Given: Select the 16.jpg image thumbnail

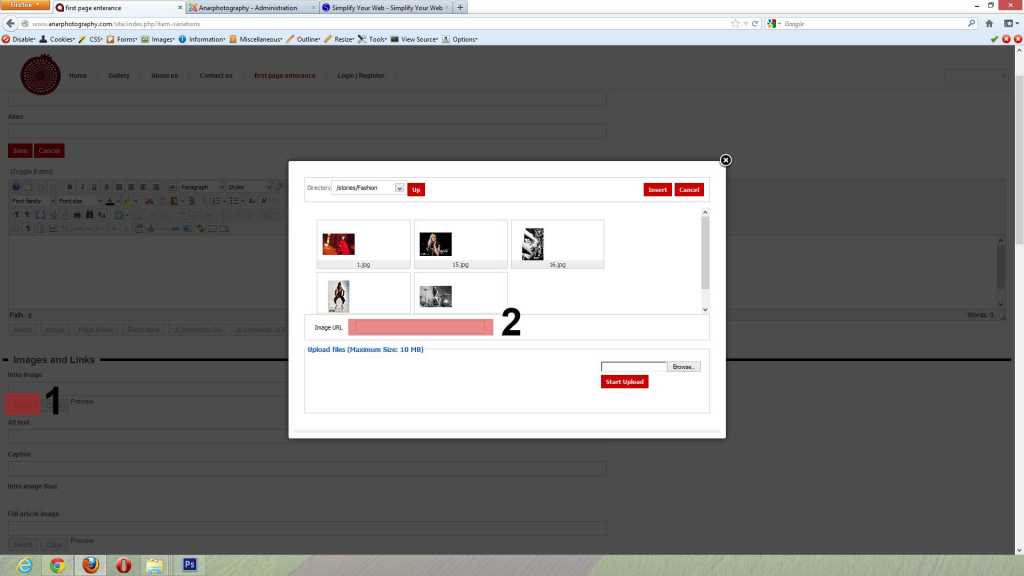Looking at the screenshot, I should pyautogui.click(x=533, y=244).
